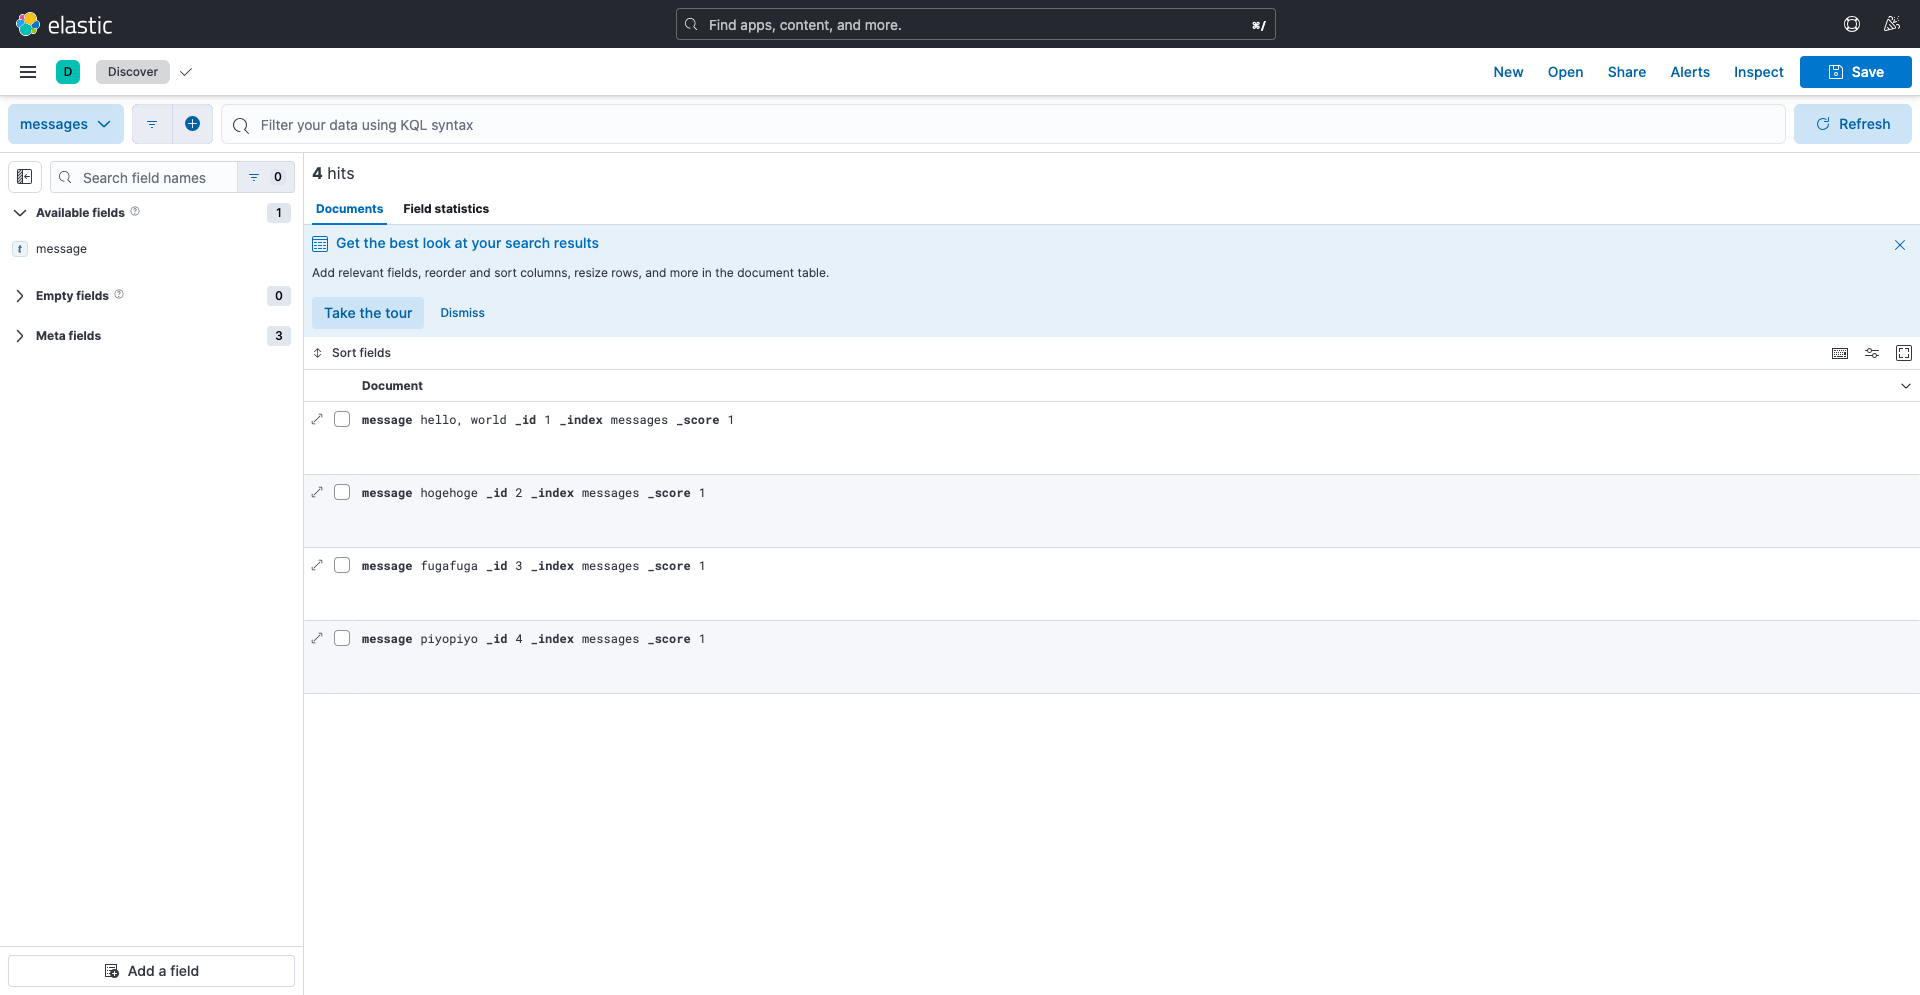
Task: Click the Elastic logo
Action: (64, 24)
